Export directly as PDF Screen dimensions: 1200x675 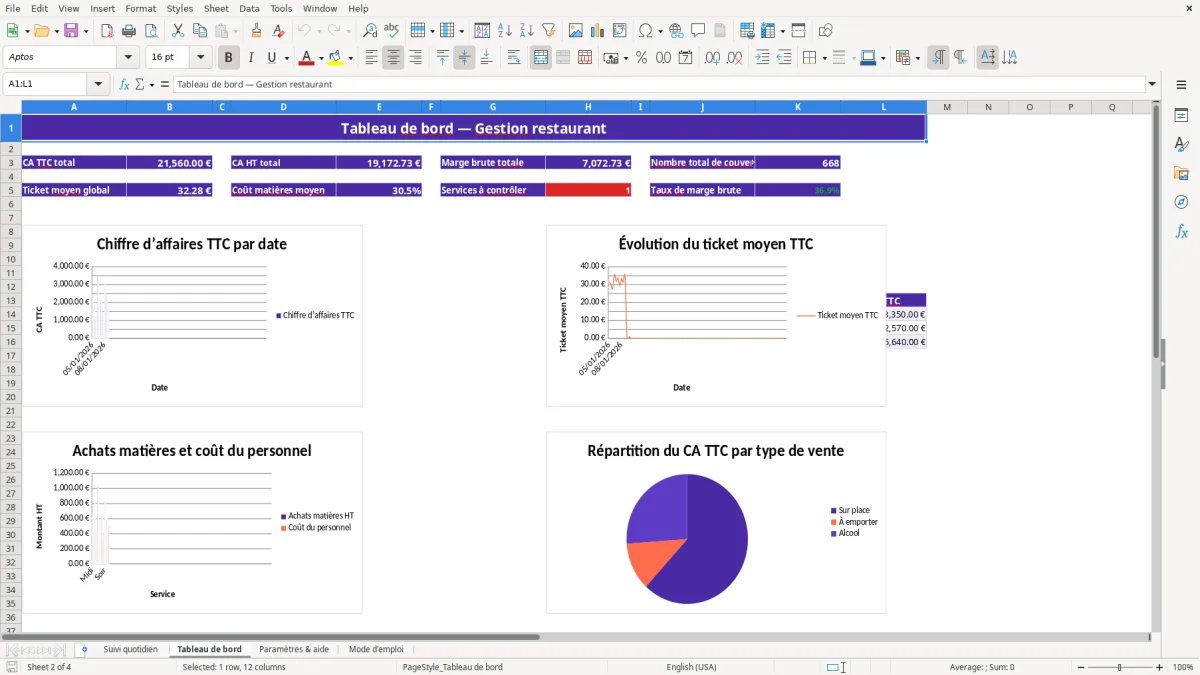click(107, 31)
